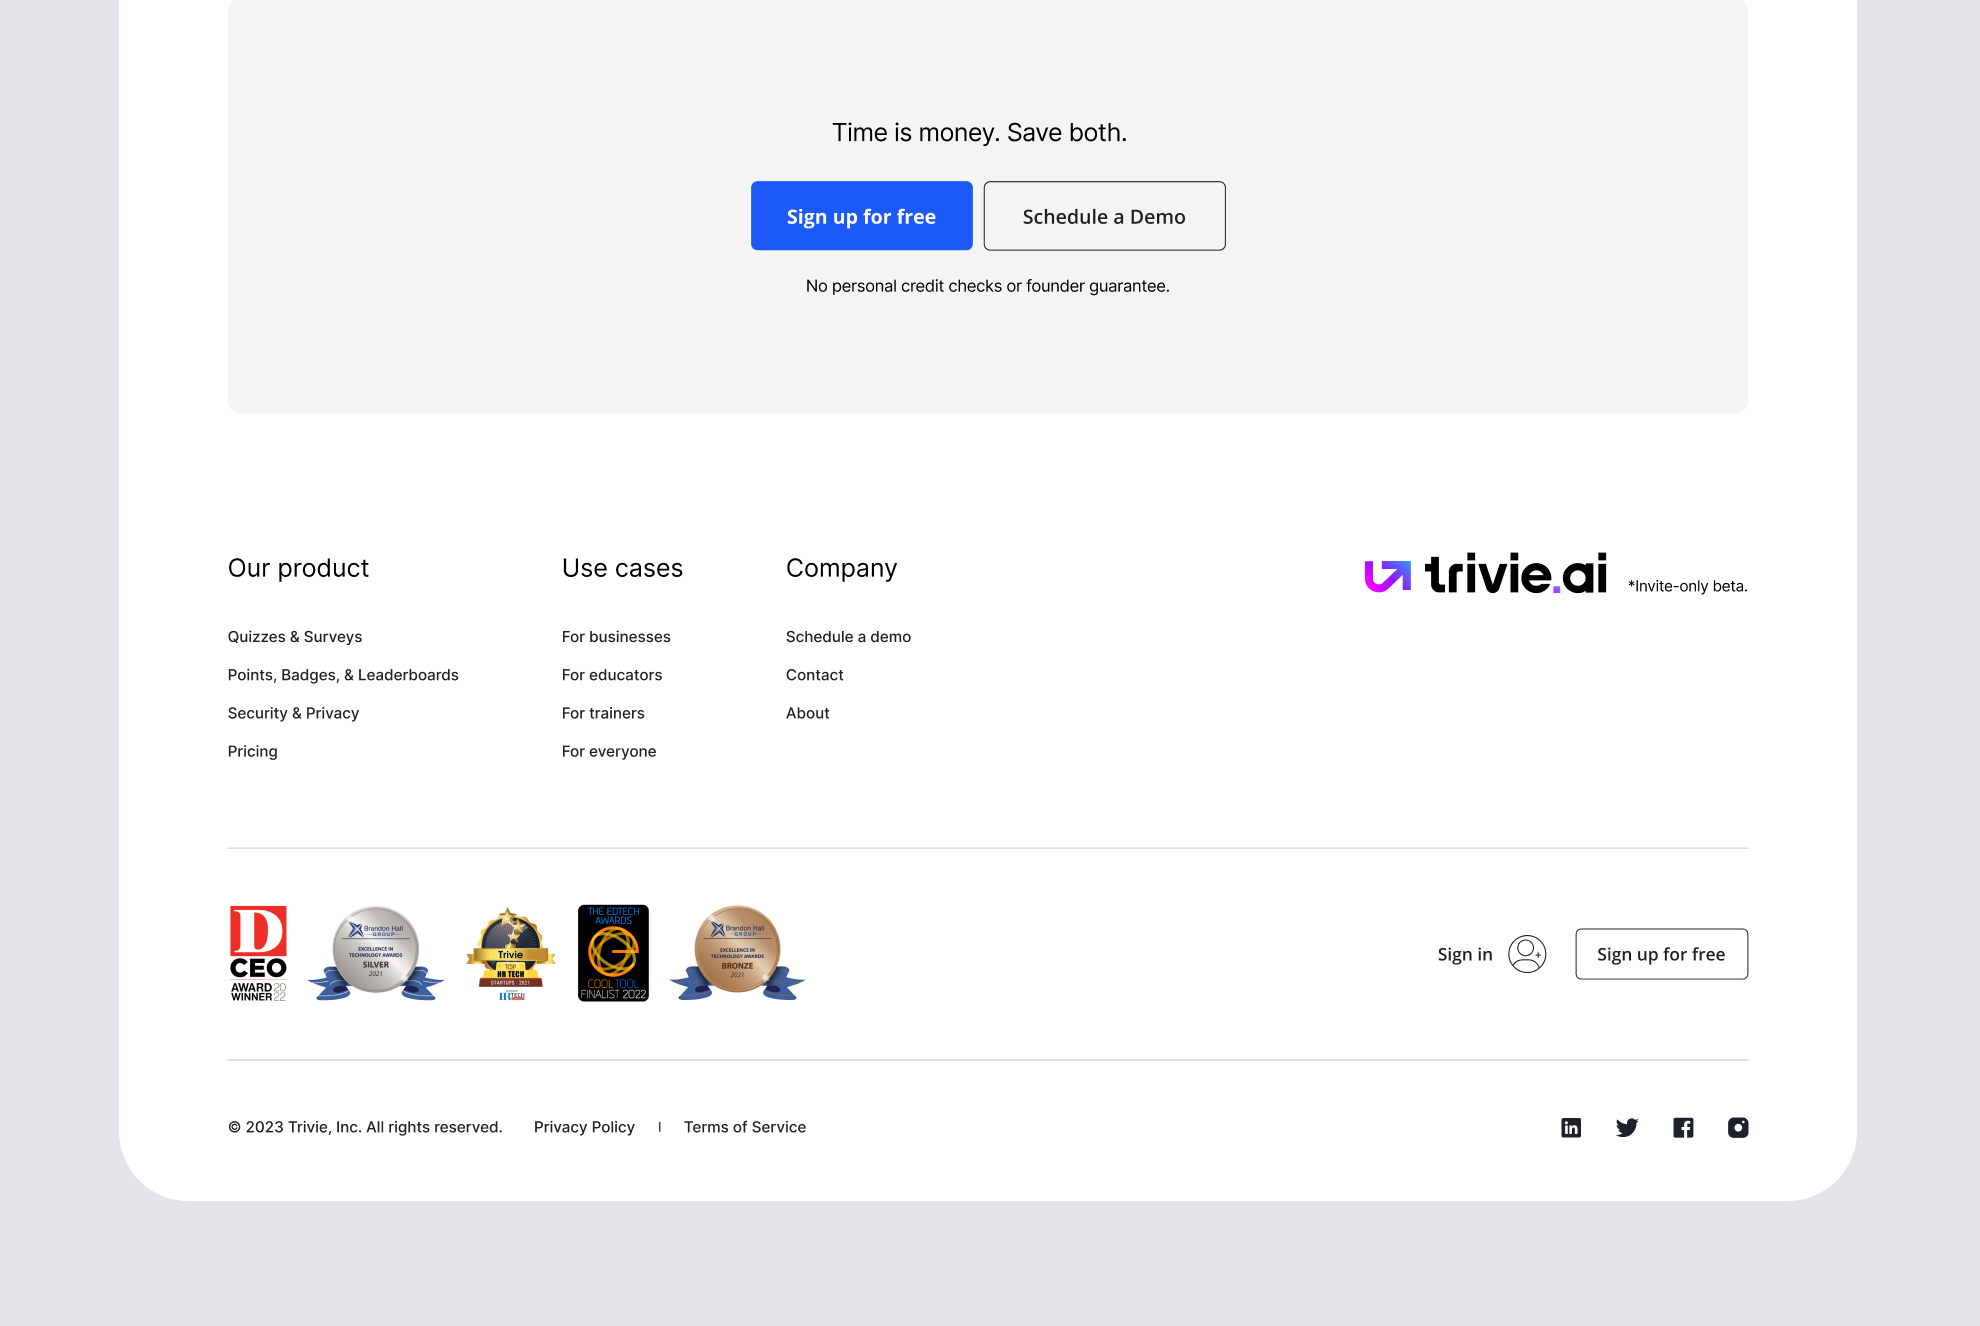The width and height of the screenshot is (1980, 1326).
Task: Click the Security & Privacy product link
Action: 293,712
